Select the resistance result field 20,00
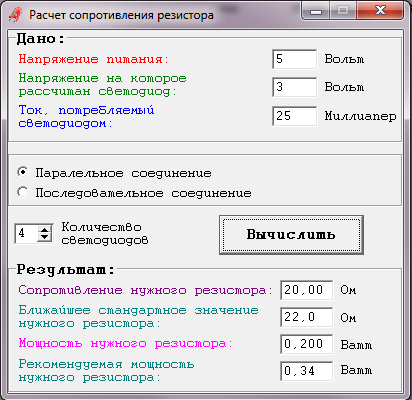The image size is (412, 400). tap(307, 290)
